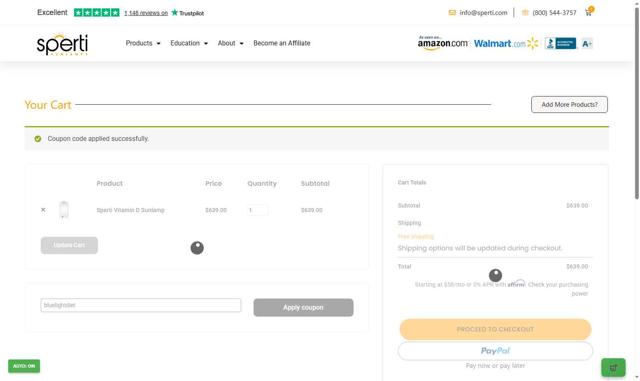Remove Sperti Vitamin D Sunlamp from cart
640x381 pixels.
pyautogui.click(x=43, y=209)
